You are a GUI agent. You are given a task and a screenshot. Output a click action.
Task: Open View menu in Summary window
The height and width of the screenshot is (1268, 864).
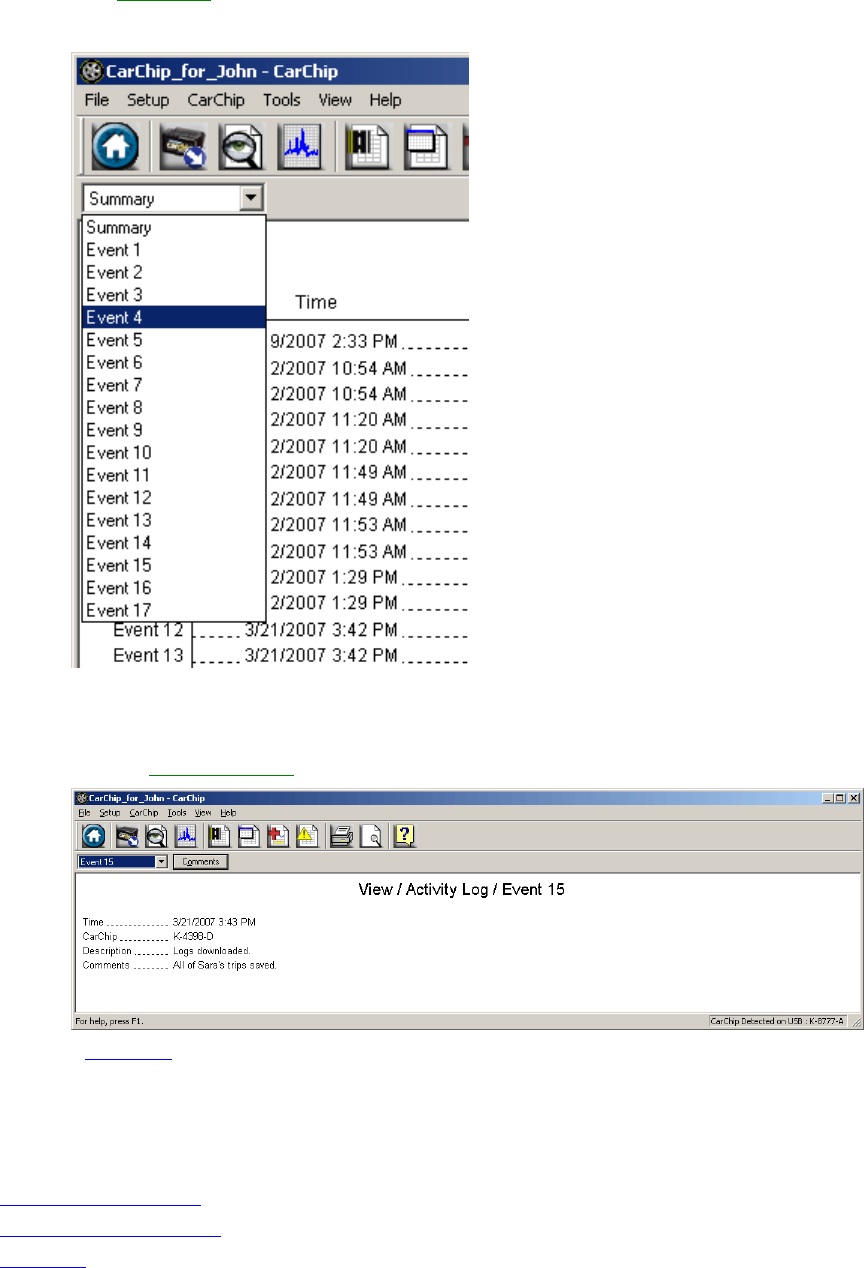(x=335, y=100)
